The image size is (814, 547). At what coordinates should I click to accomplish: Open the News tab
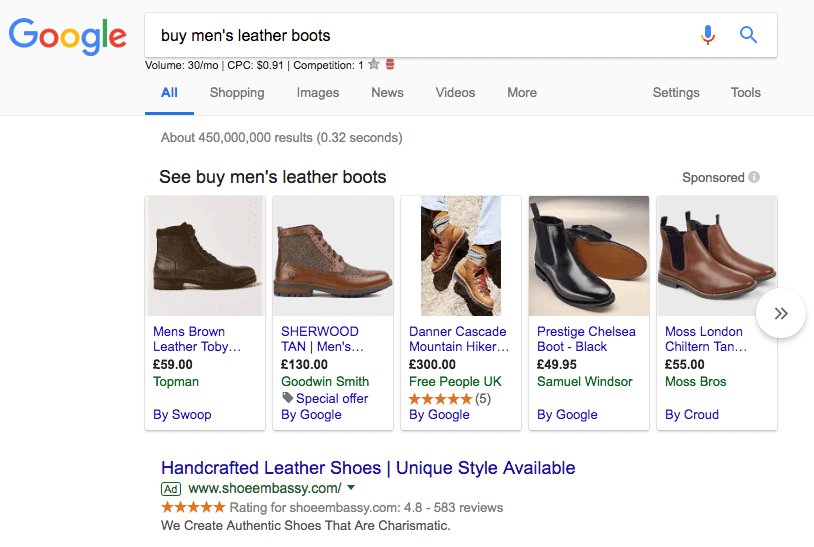[x=387, y=92]
